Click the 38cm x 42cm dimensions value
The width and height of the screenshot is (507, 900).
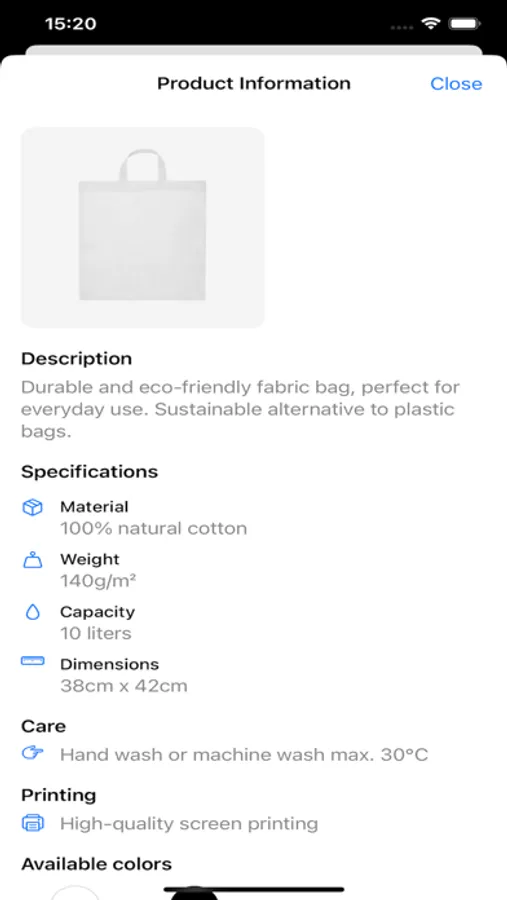[x=123, y=686]
